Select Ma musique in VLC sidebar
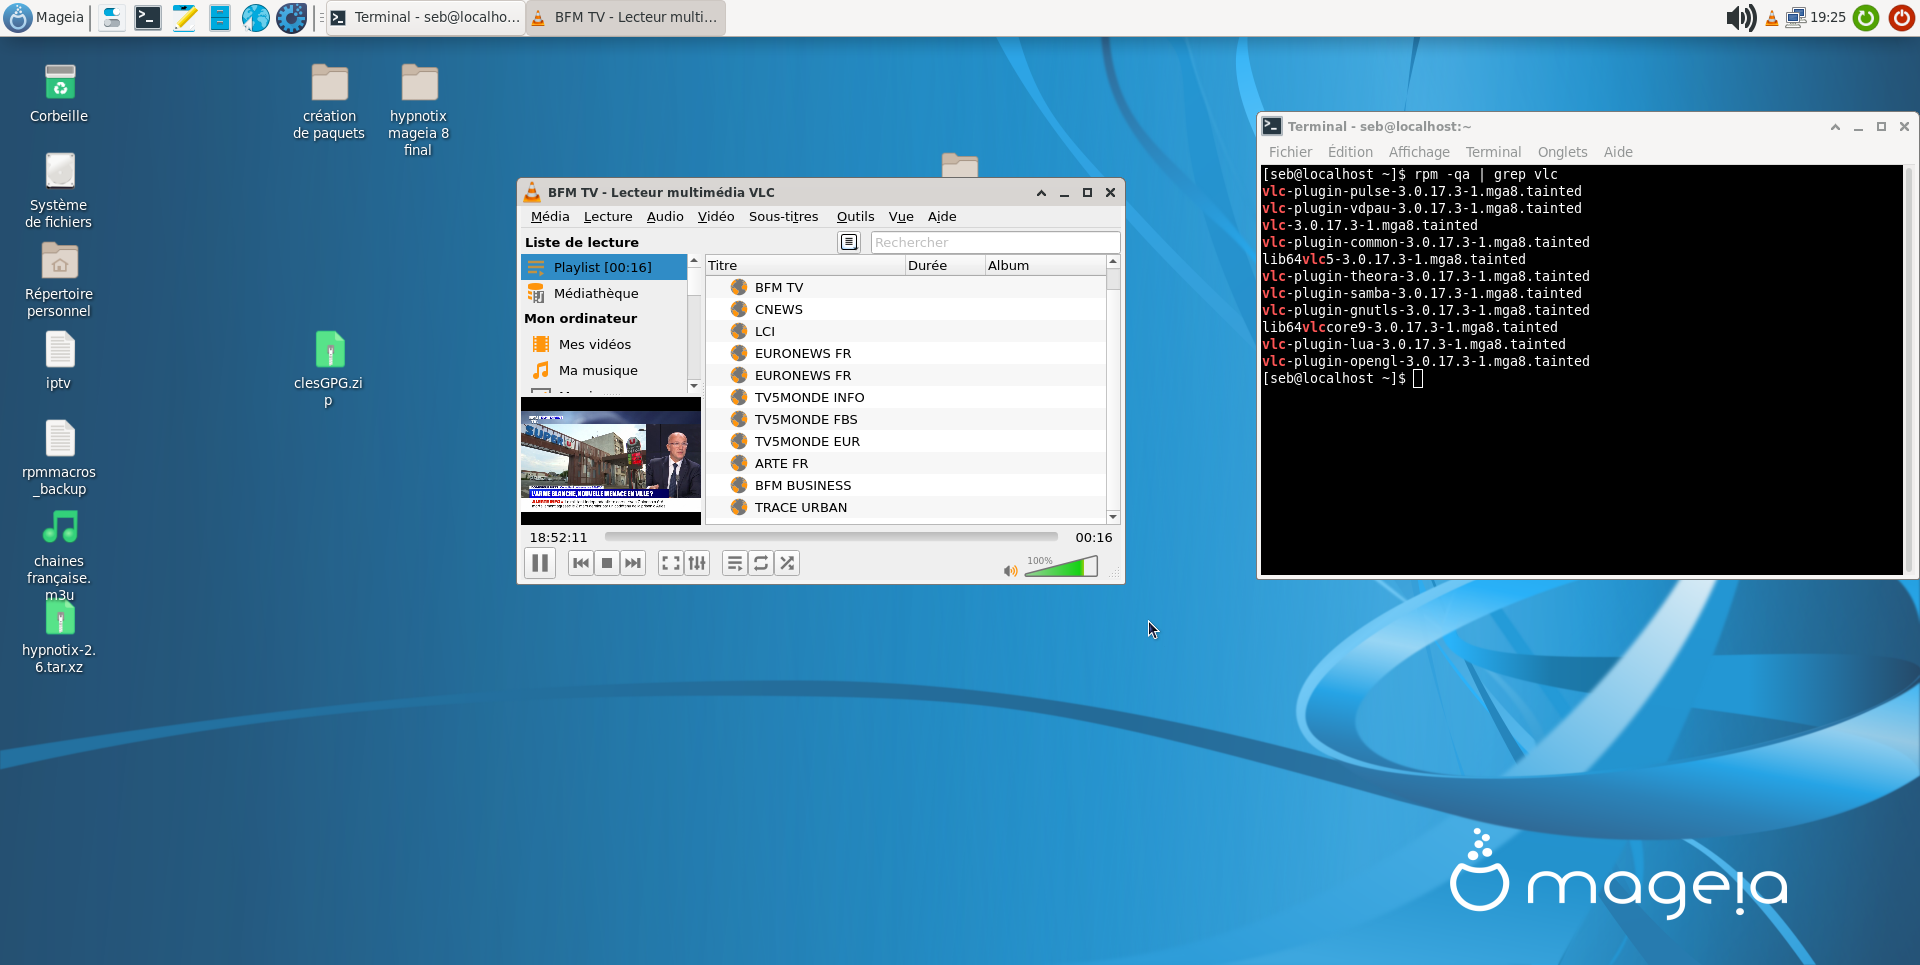 604,370
